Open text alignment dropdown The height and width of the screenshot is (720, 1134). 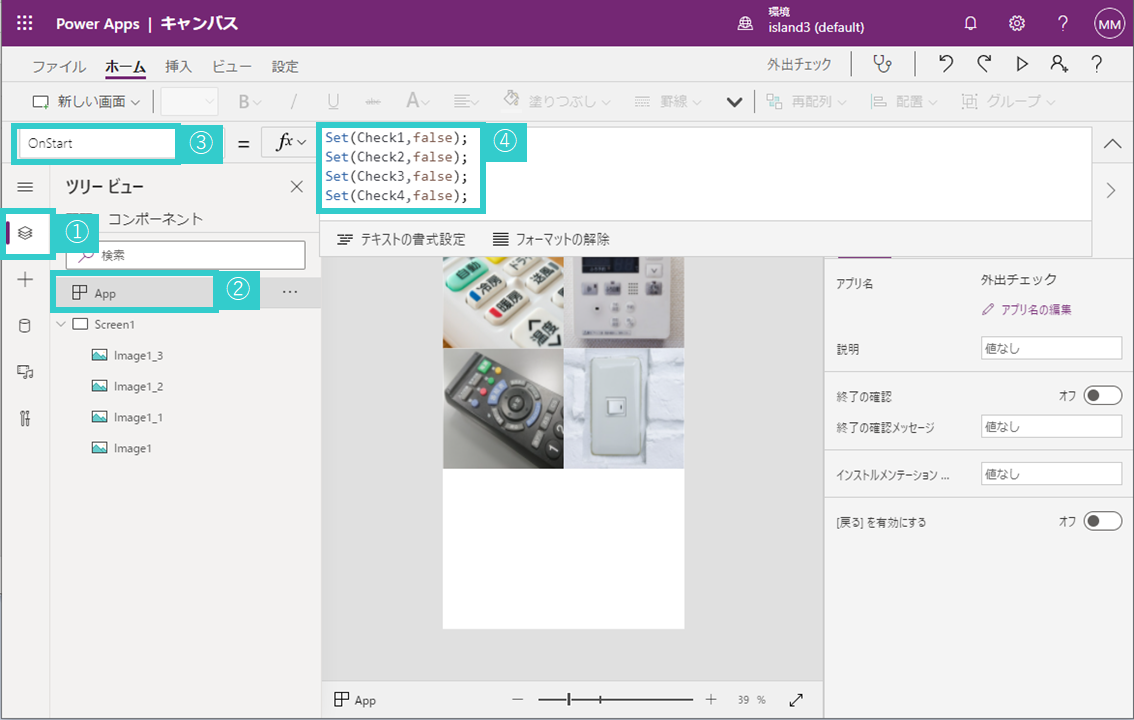point(466,101)
